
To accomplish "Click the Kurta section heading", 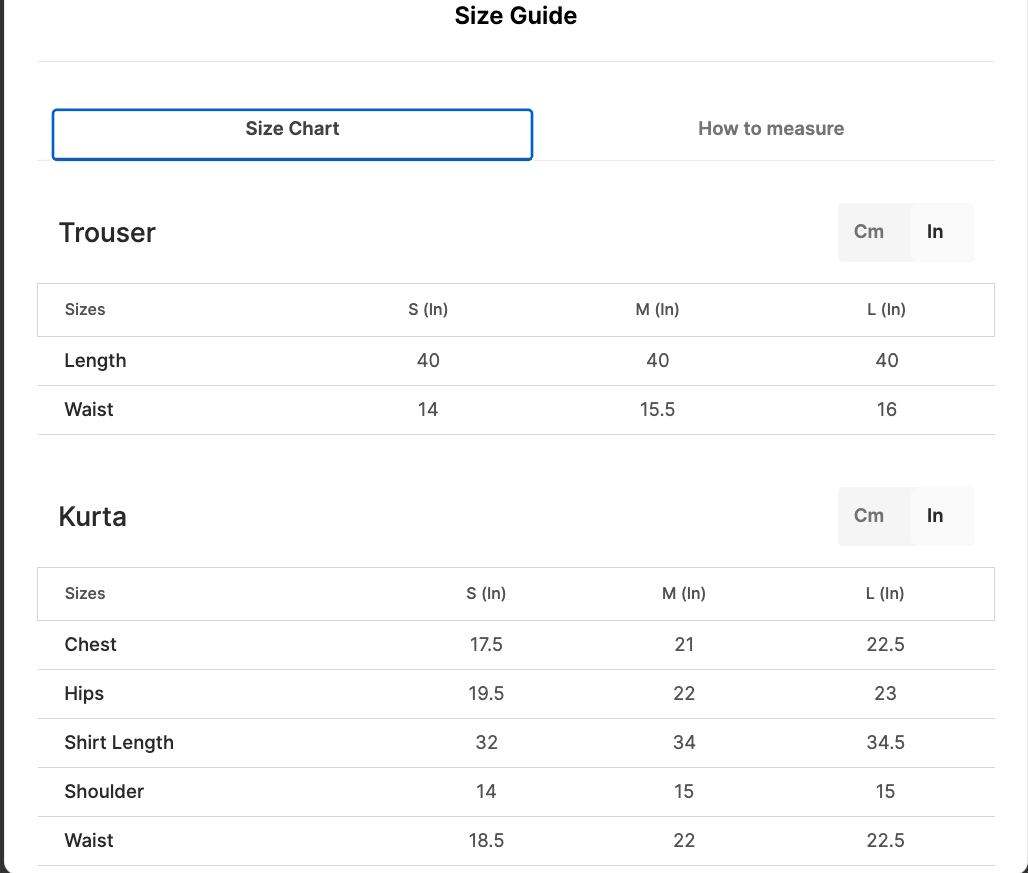I will point(92,517).
